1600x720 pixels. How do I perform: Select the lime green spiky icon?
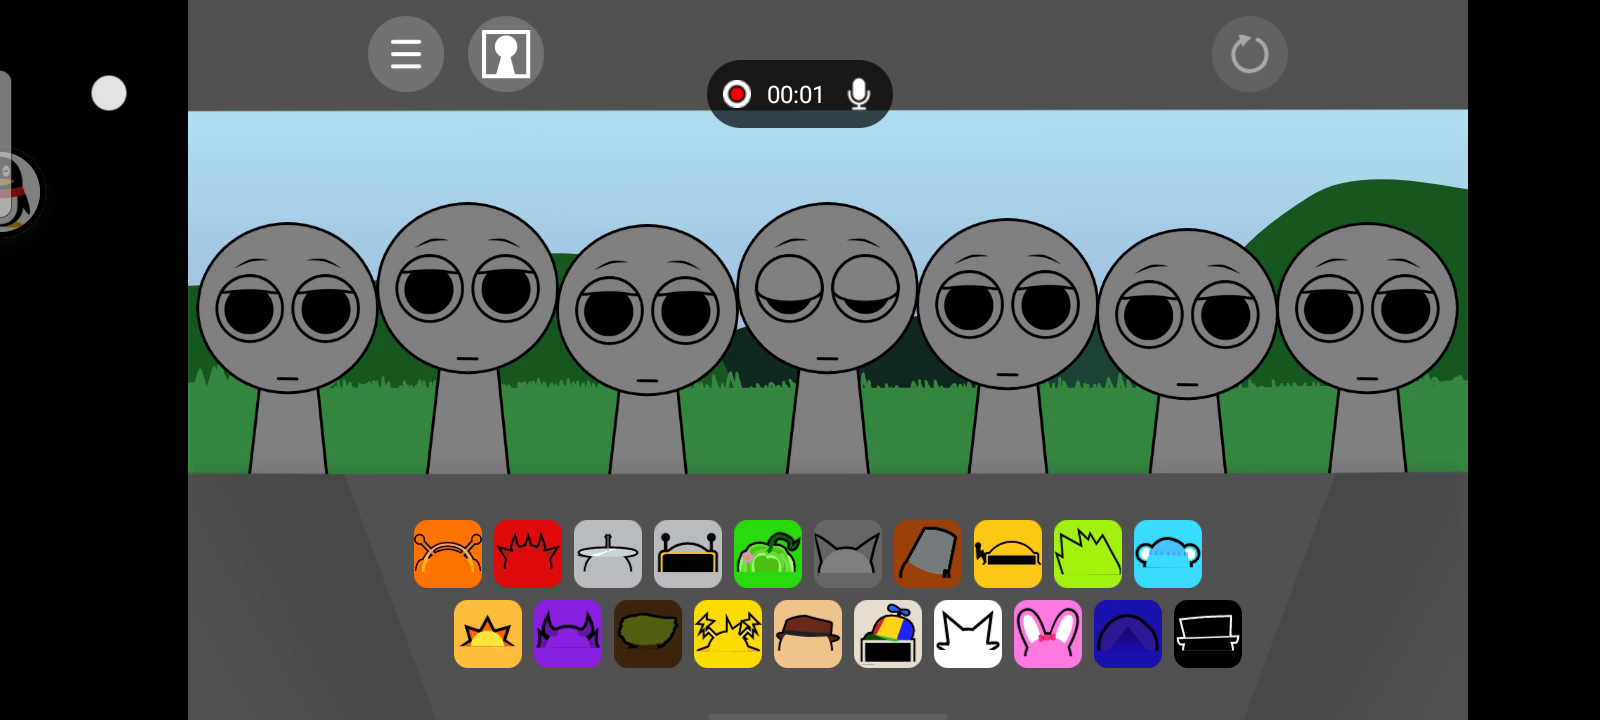[x=1088, y=554]
